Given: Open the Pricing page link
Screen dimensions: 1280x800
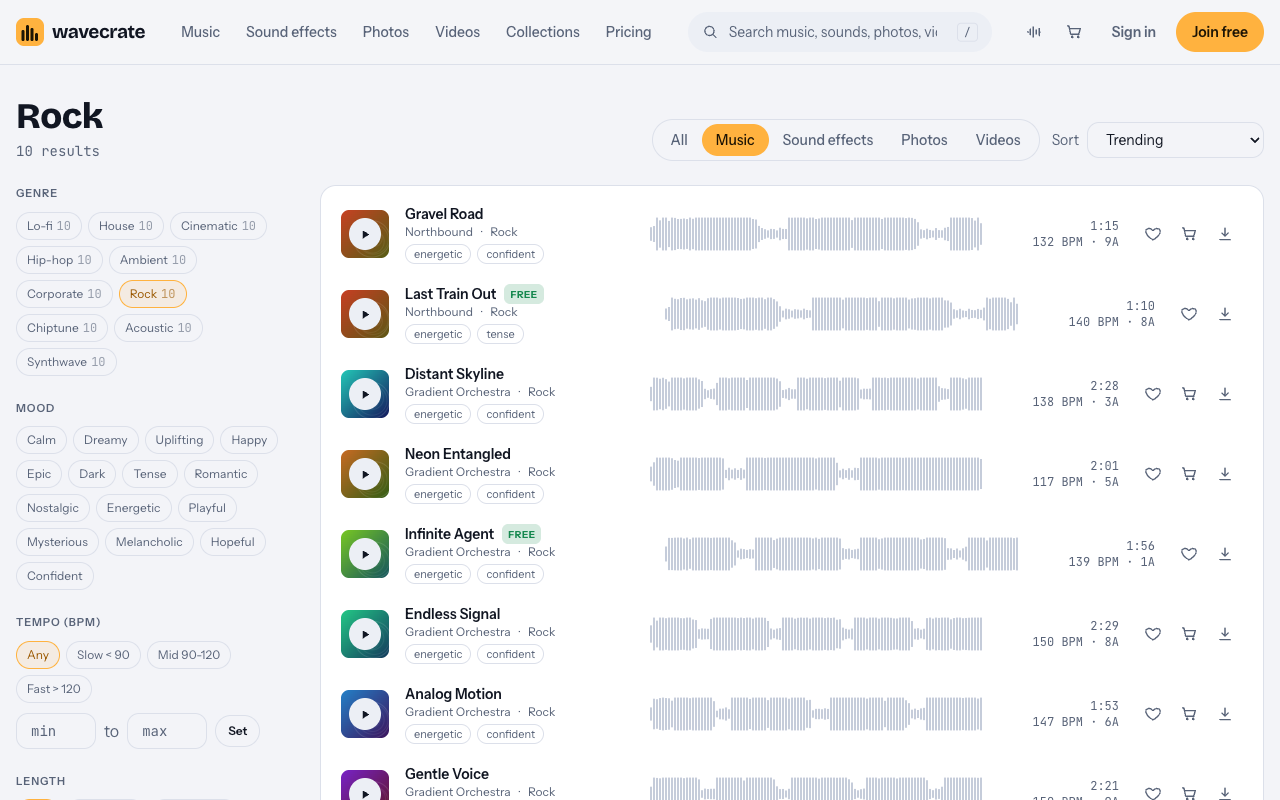Looking at the screenshot, I should (x=628, y=32).
